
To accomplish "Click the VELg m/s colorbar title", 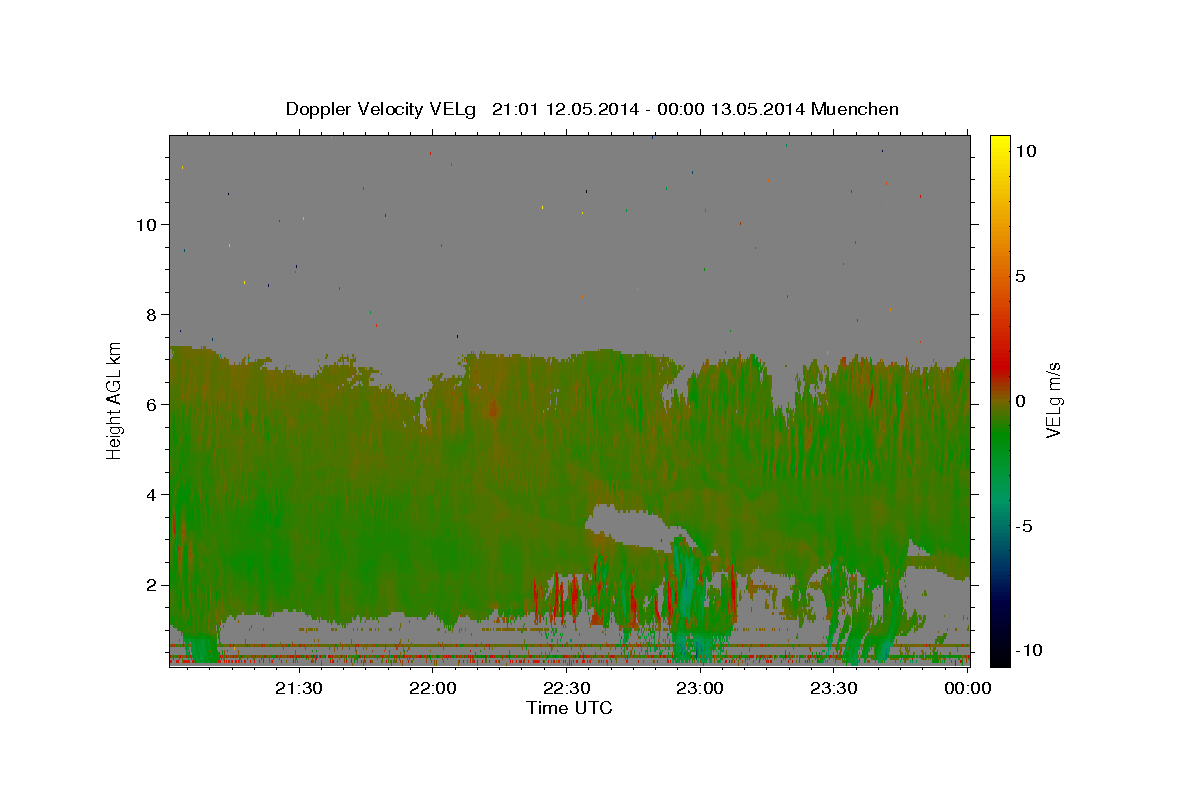I will (1055, 400).
